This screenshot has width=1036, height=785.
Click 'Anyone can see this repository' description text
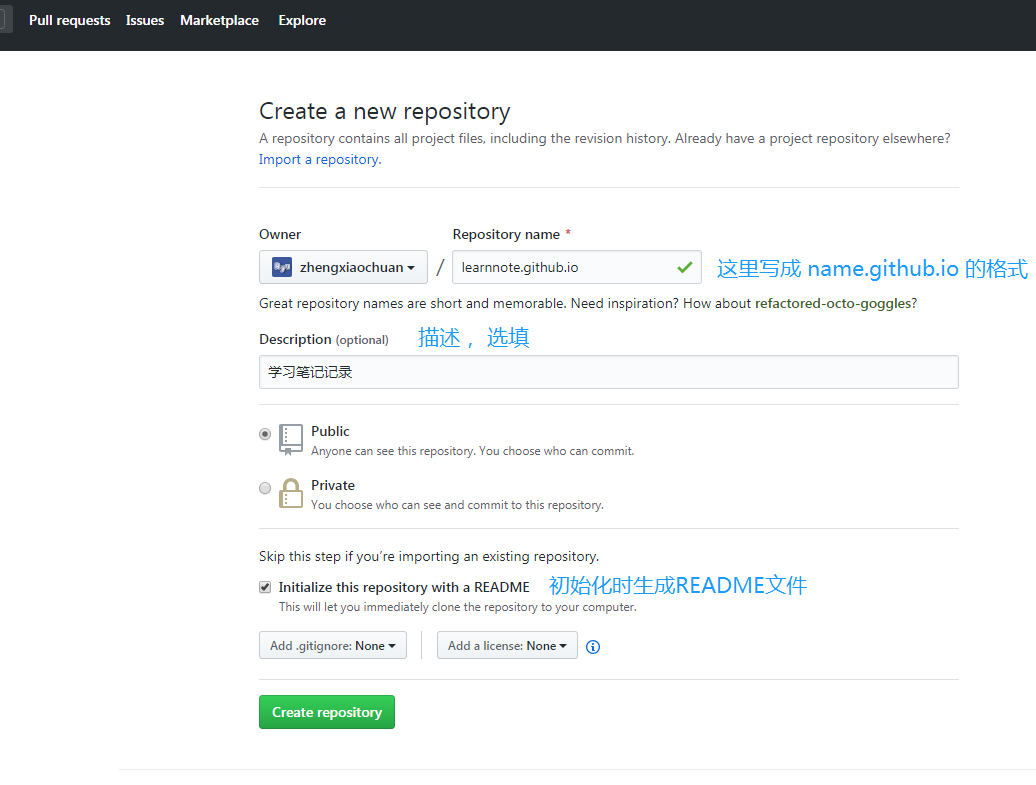tap(472, 451)
